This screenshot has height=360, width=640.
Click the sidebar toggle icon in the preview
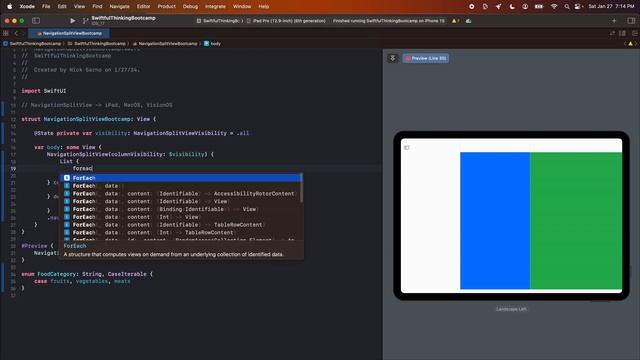point(407,147)
